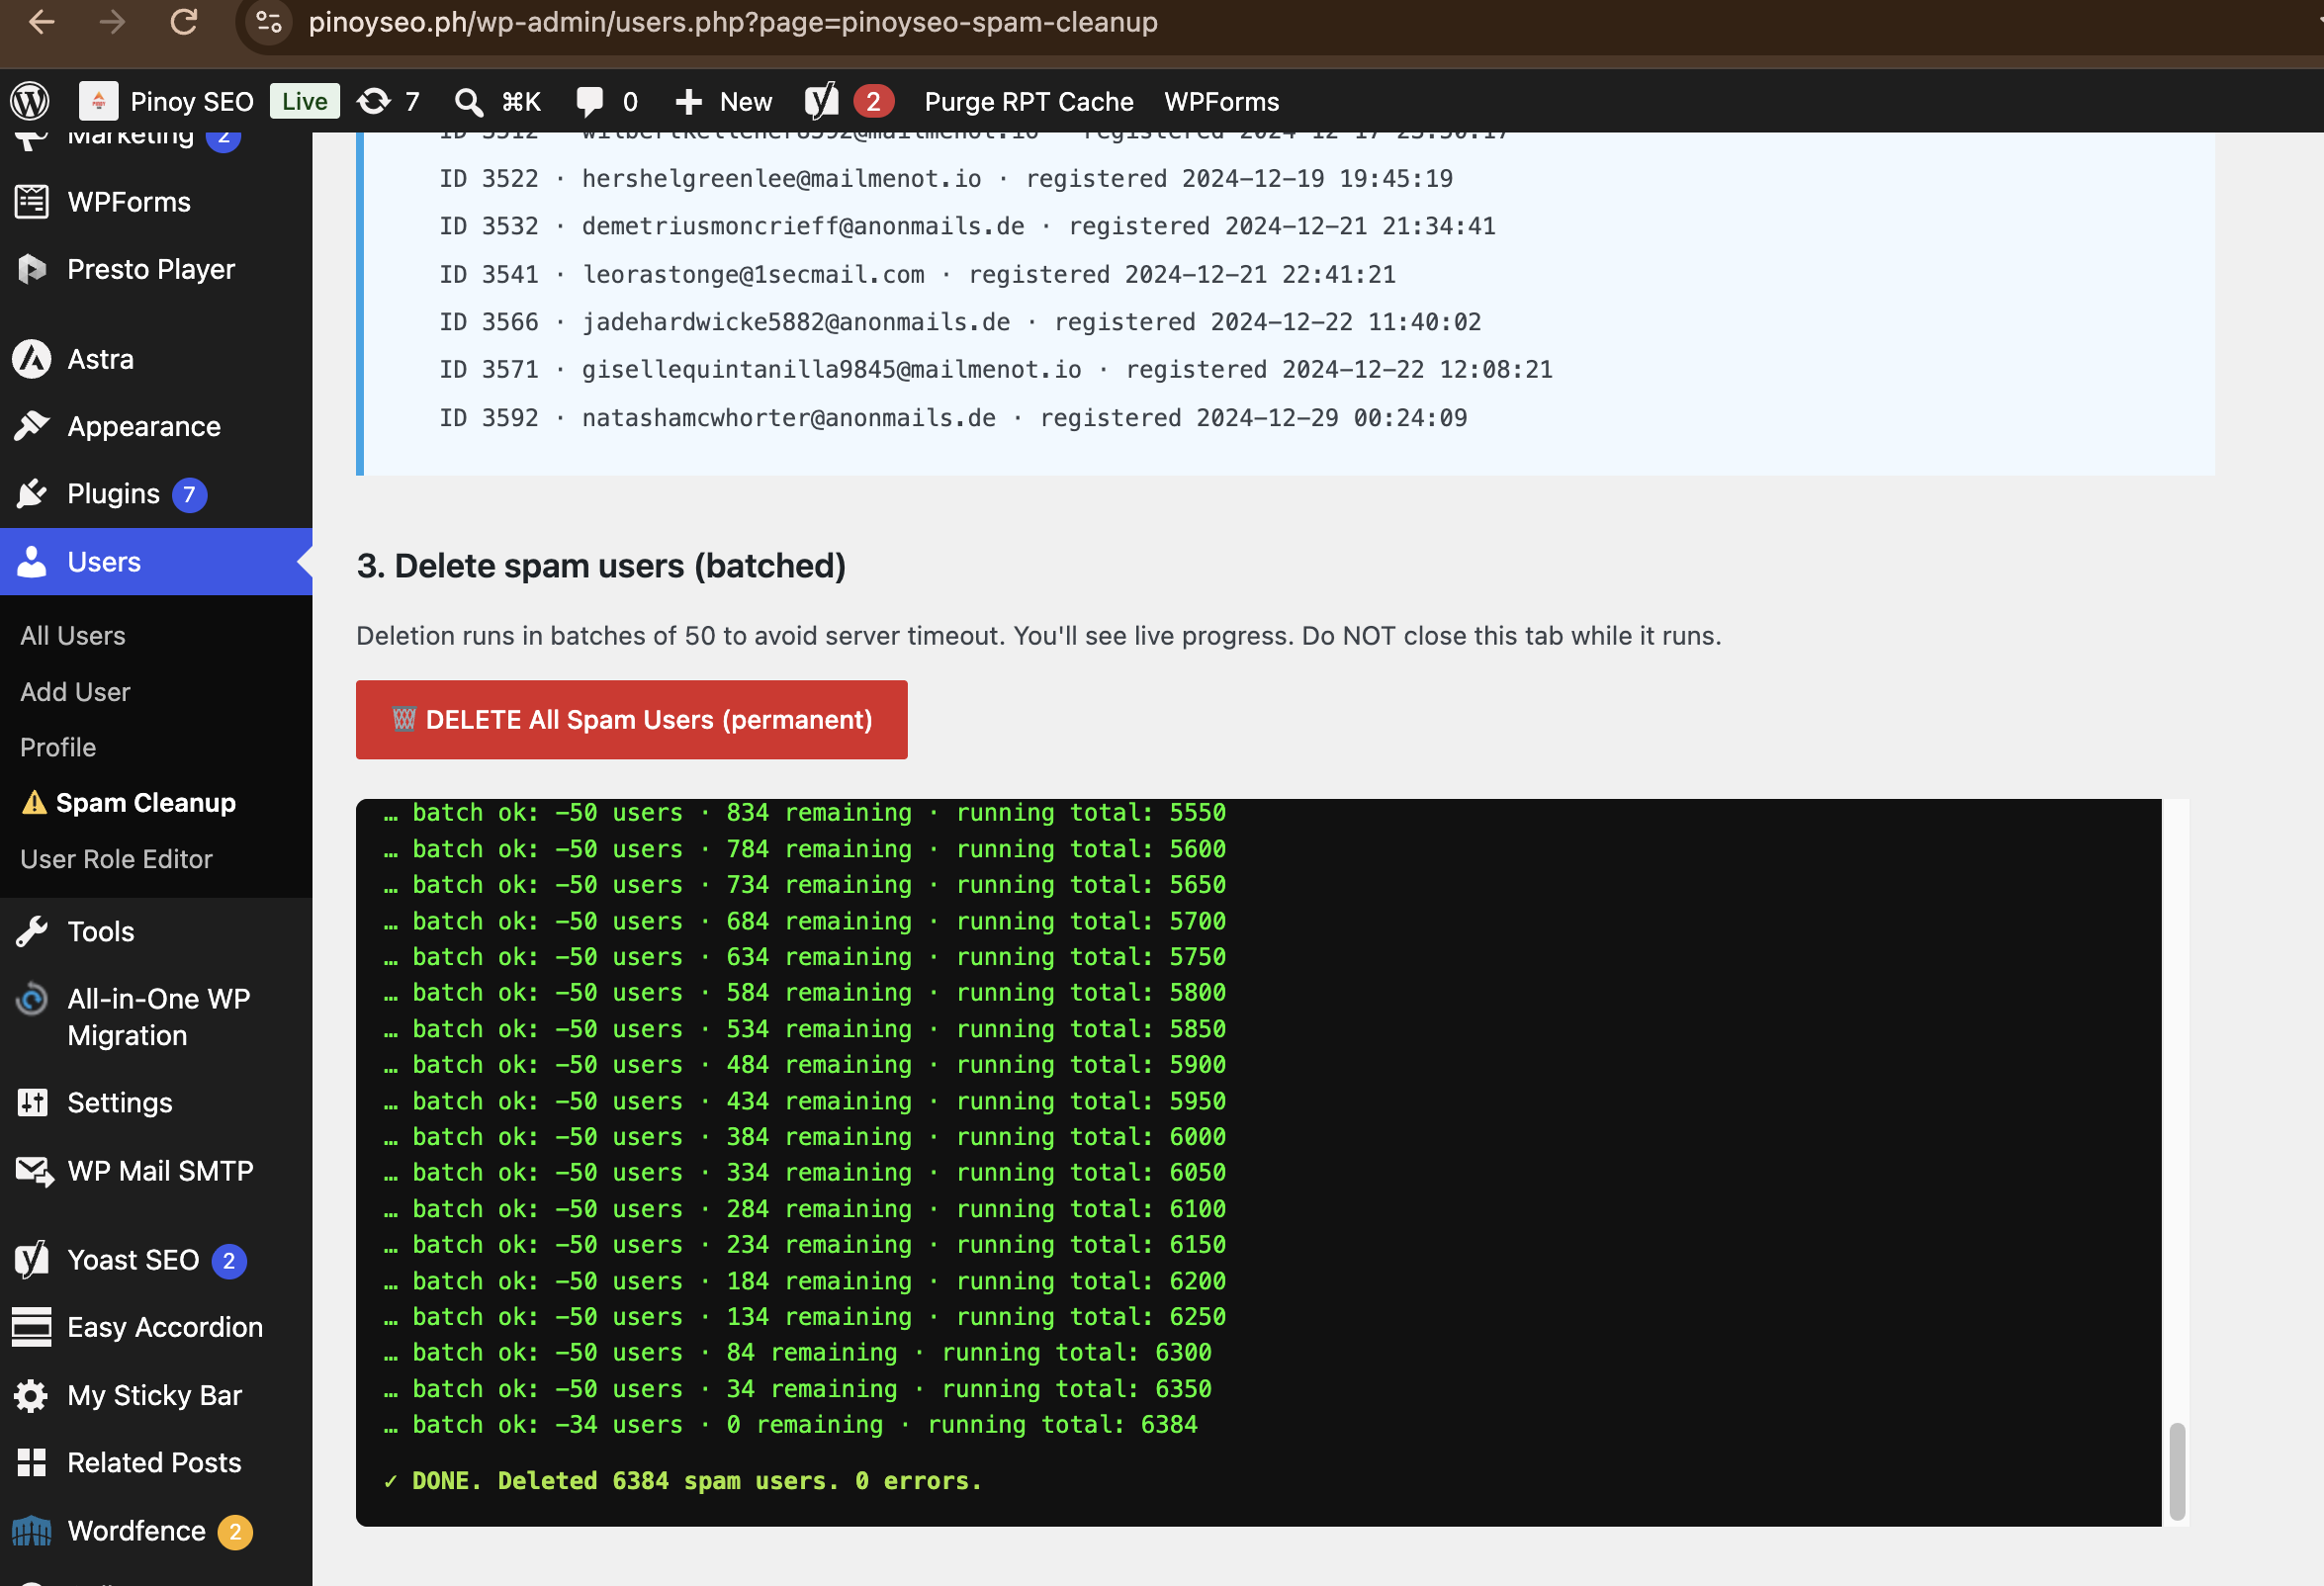The height and width of the screenshot is (1586, 2324).
Task: Select Spam Cleanup submenu
Action: point(146,802)
